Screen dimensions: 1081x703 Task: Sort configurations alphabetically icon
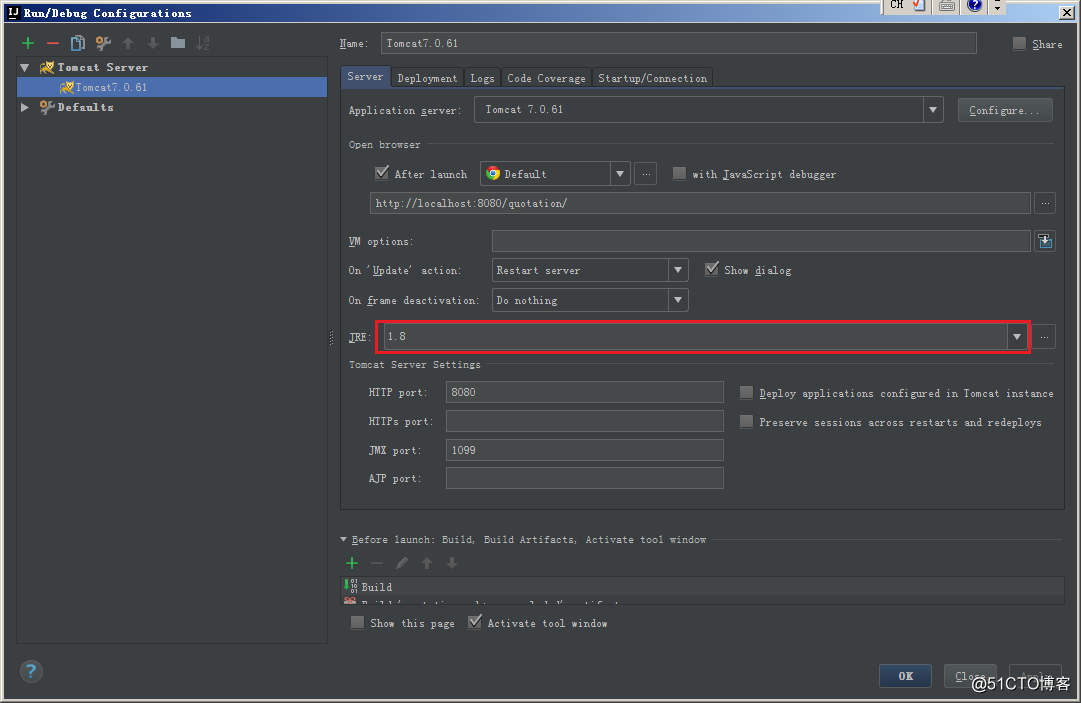[x=203, y=43]
